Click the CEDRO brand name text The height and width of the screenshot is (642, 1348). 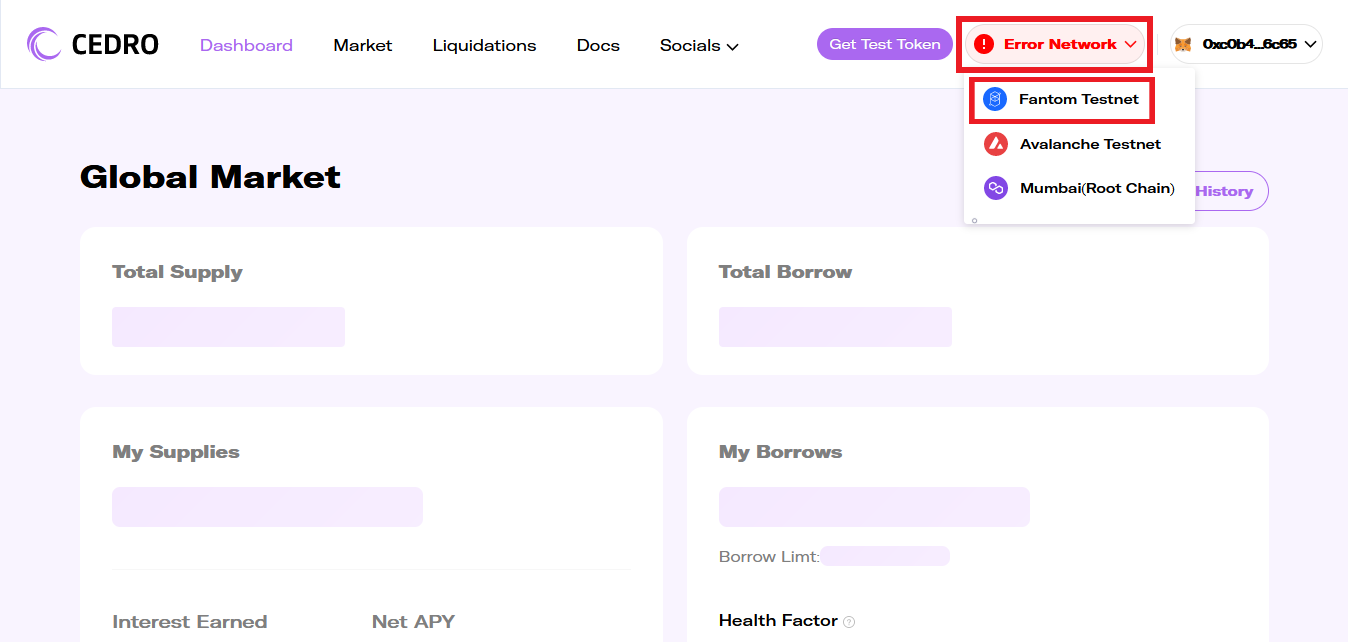click(115, 44)
